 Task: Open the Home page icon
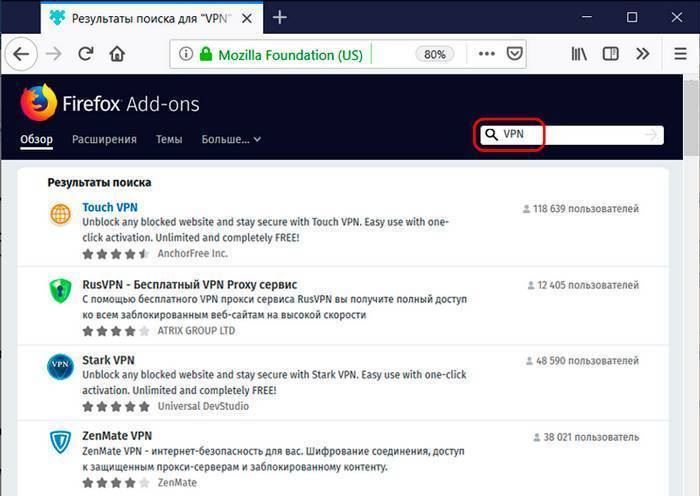117,54
